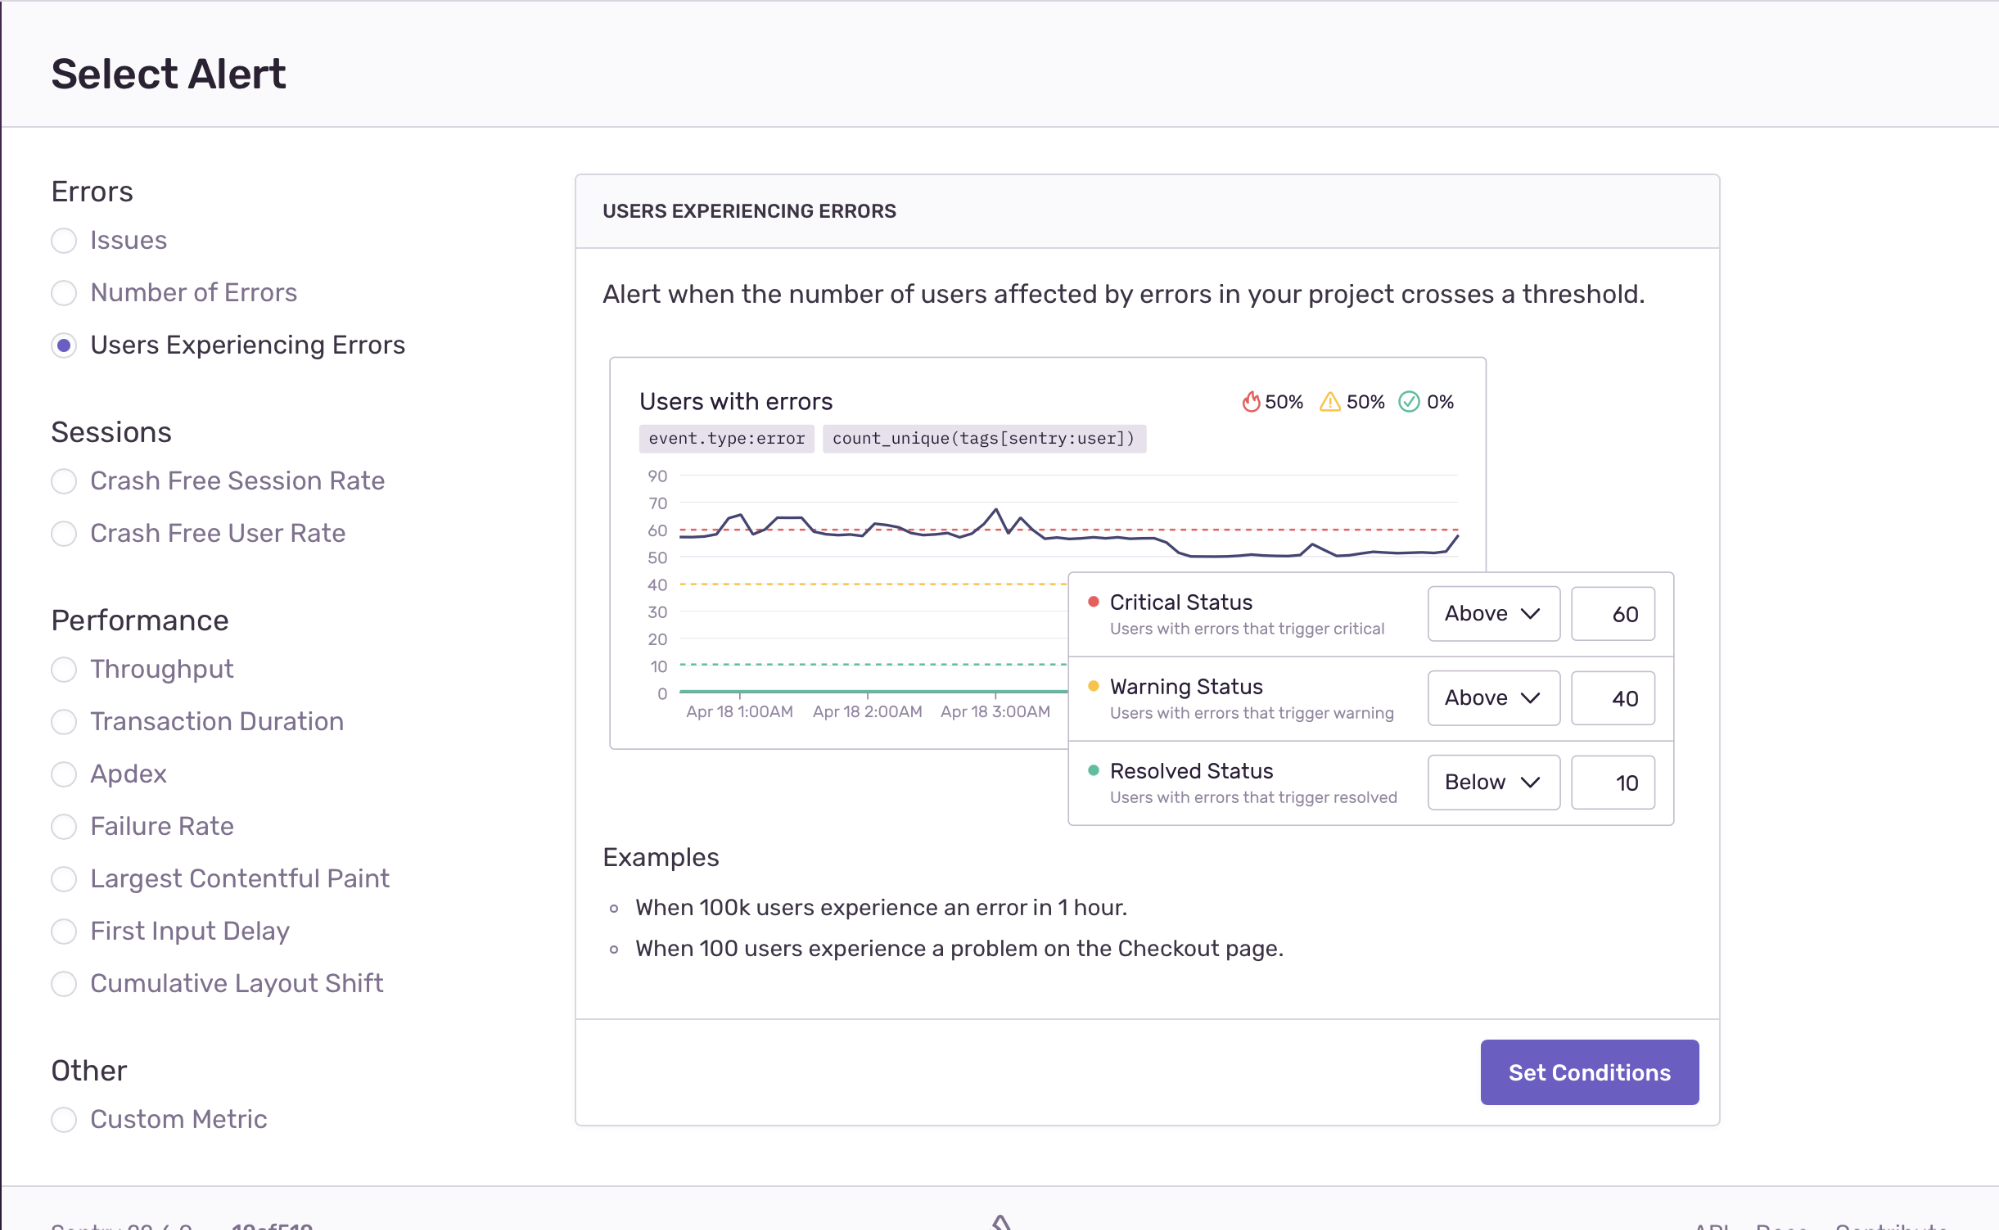The image size is (1999, 1230).
Task: Click the warning triangle icon showing 50%
Action: click(1330, 402)
